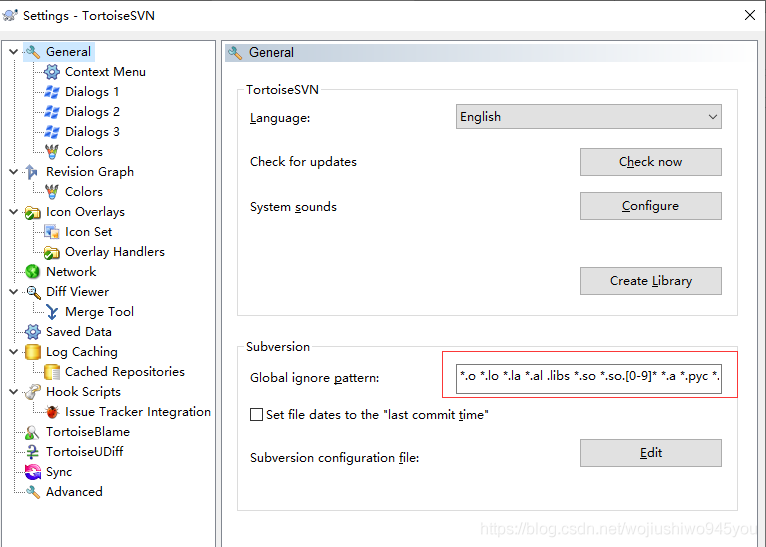The image size is (766, 547).
Task: Click Configure system sounds button
Action: tap(651, 206)
